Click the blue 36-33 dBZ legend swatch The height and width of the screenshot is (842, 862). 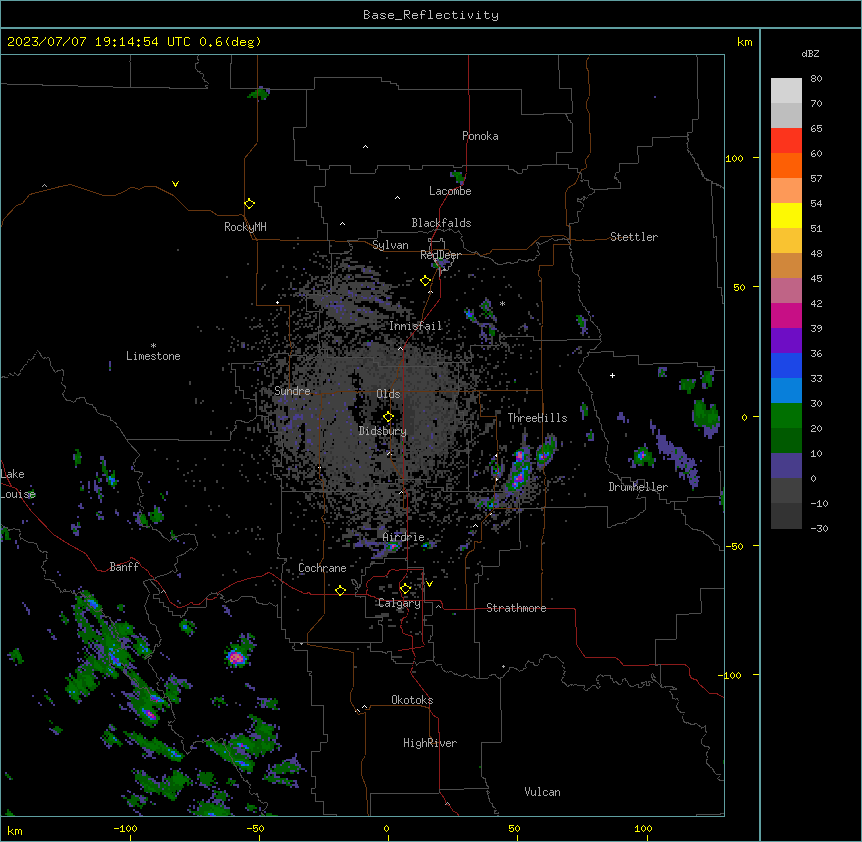pos(786,365)
